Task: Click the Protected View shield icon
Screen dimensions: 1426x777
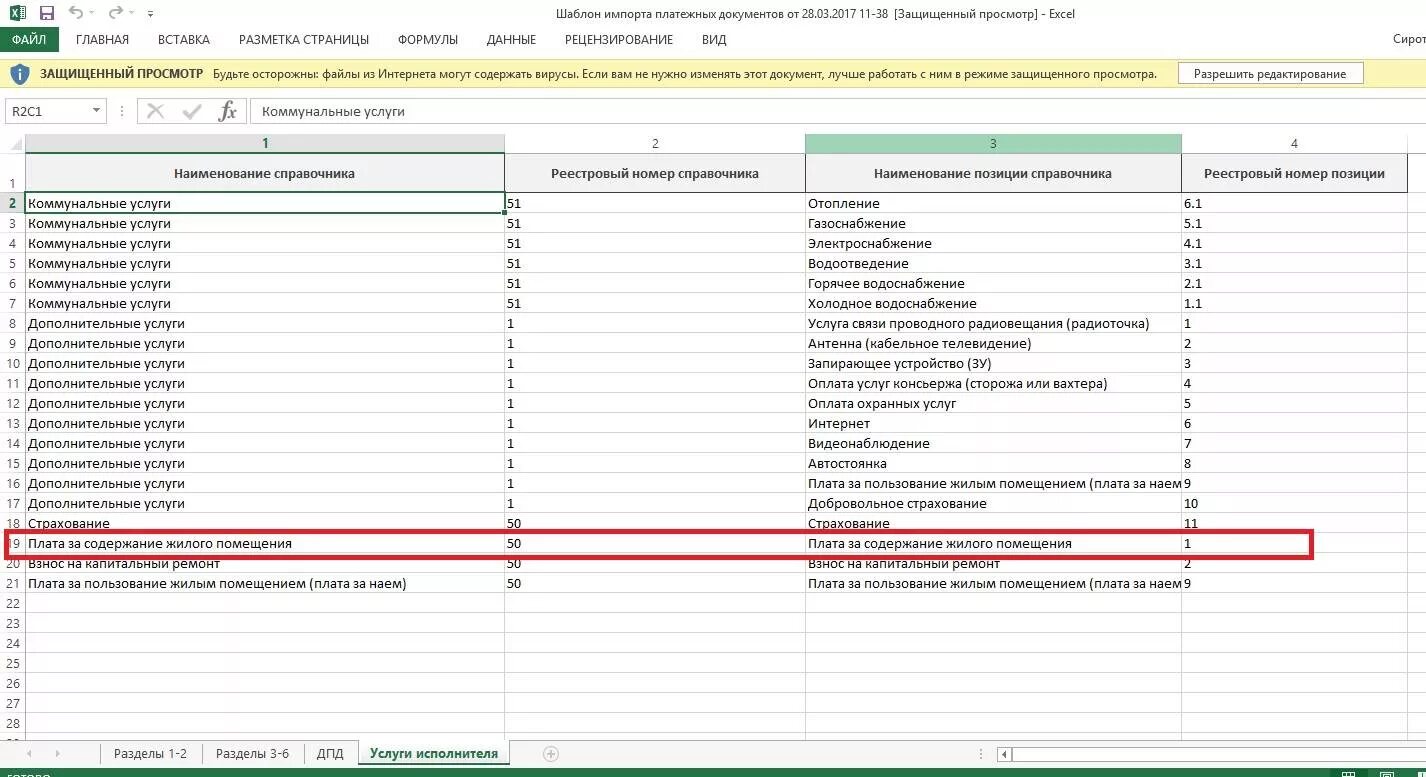Action: (19, 74)
